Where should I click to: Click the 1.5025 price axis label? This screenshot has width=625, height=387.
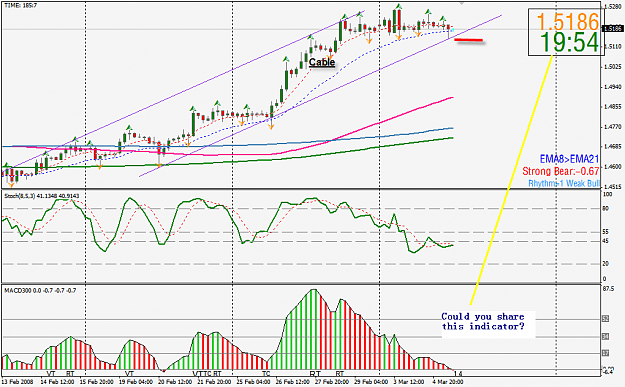(x=613, y=67)
